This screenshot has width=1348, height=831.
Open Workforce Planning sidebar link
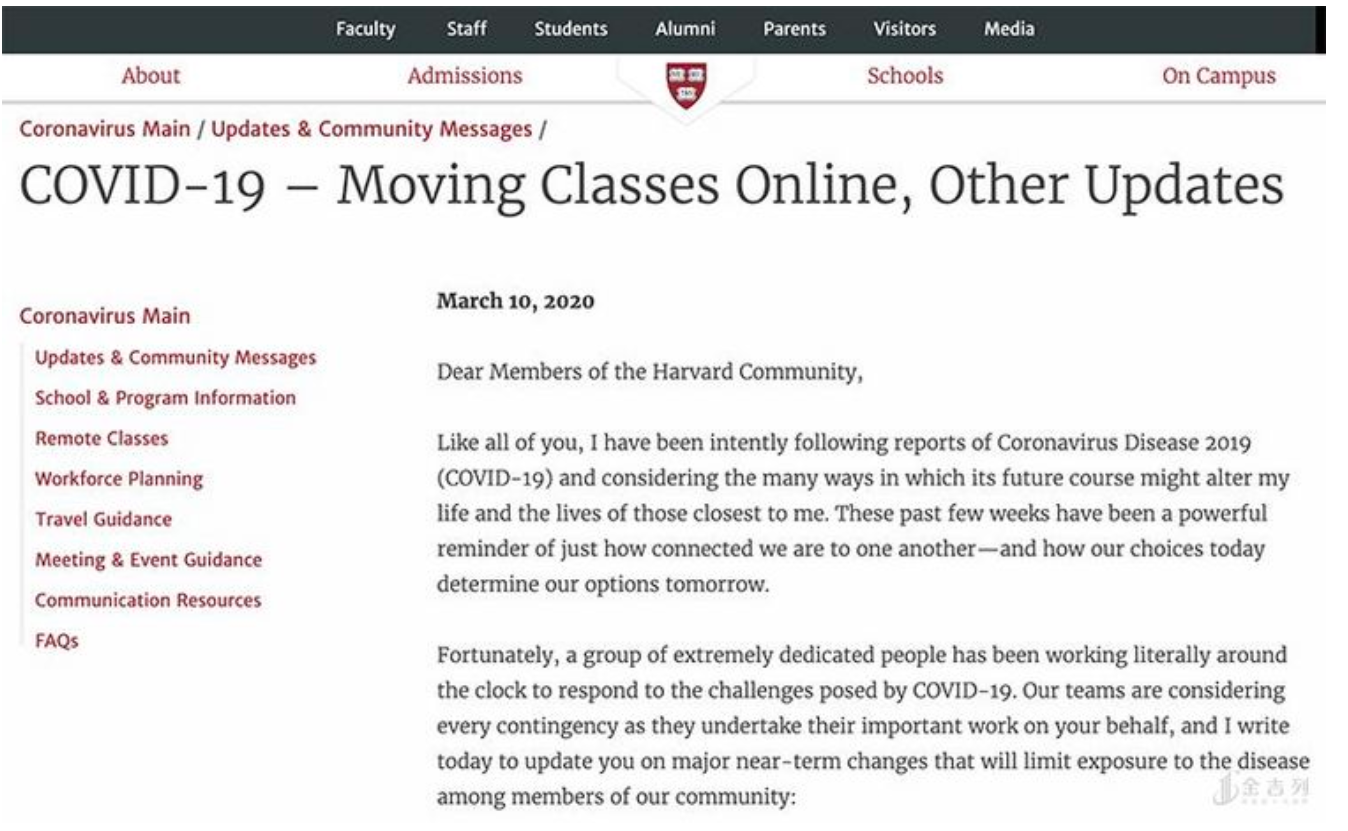click(x=119, y=479)
